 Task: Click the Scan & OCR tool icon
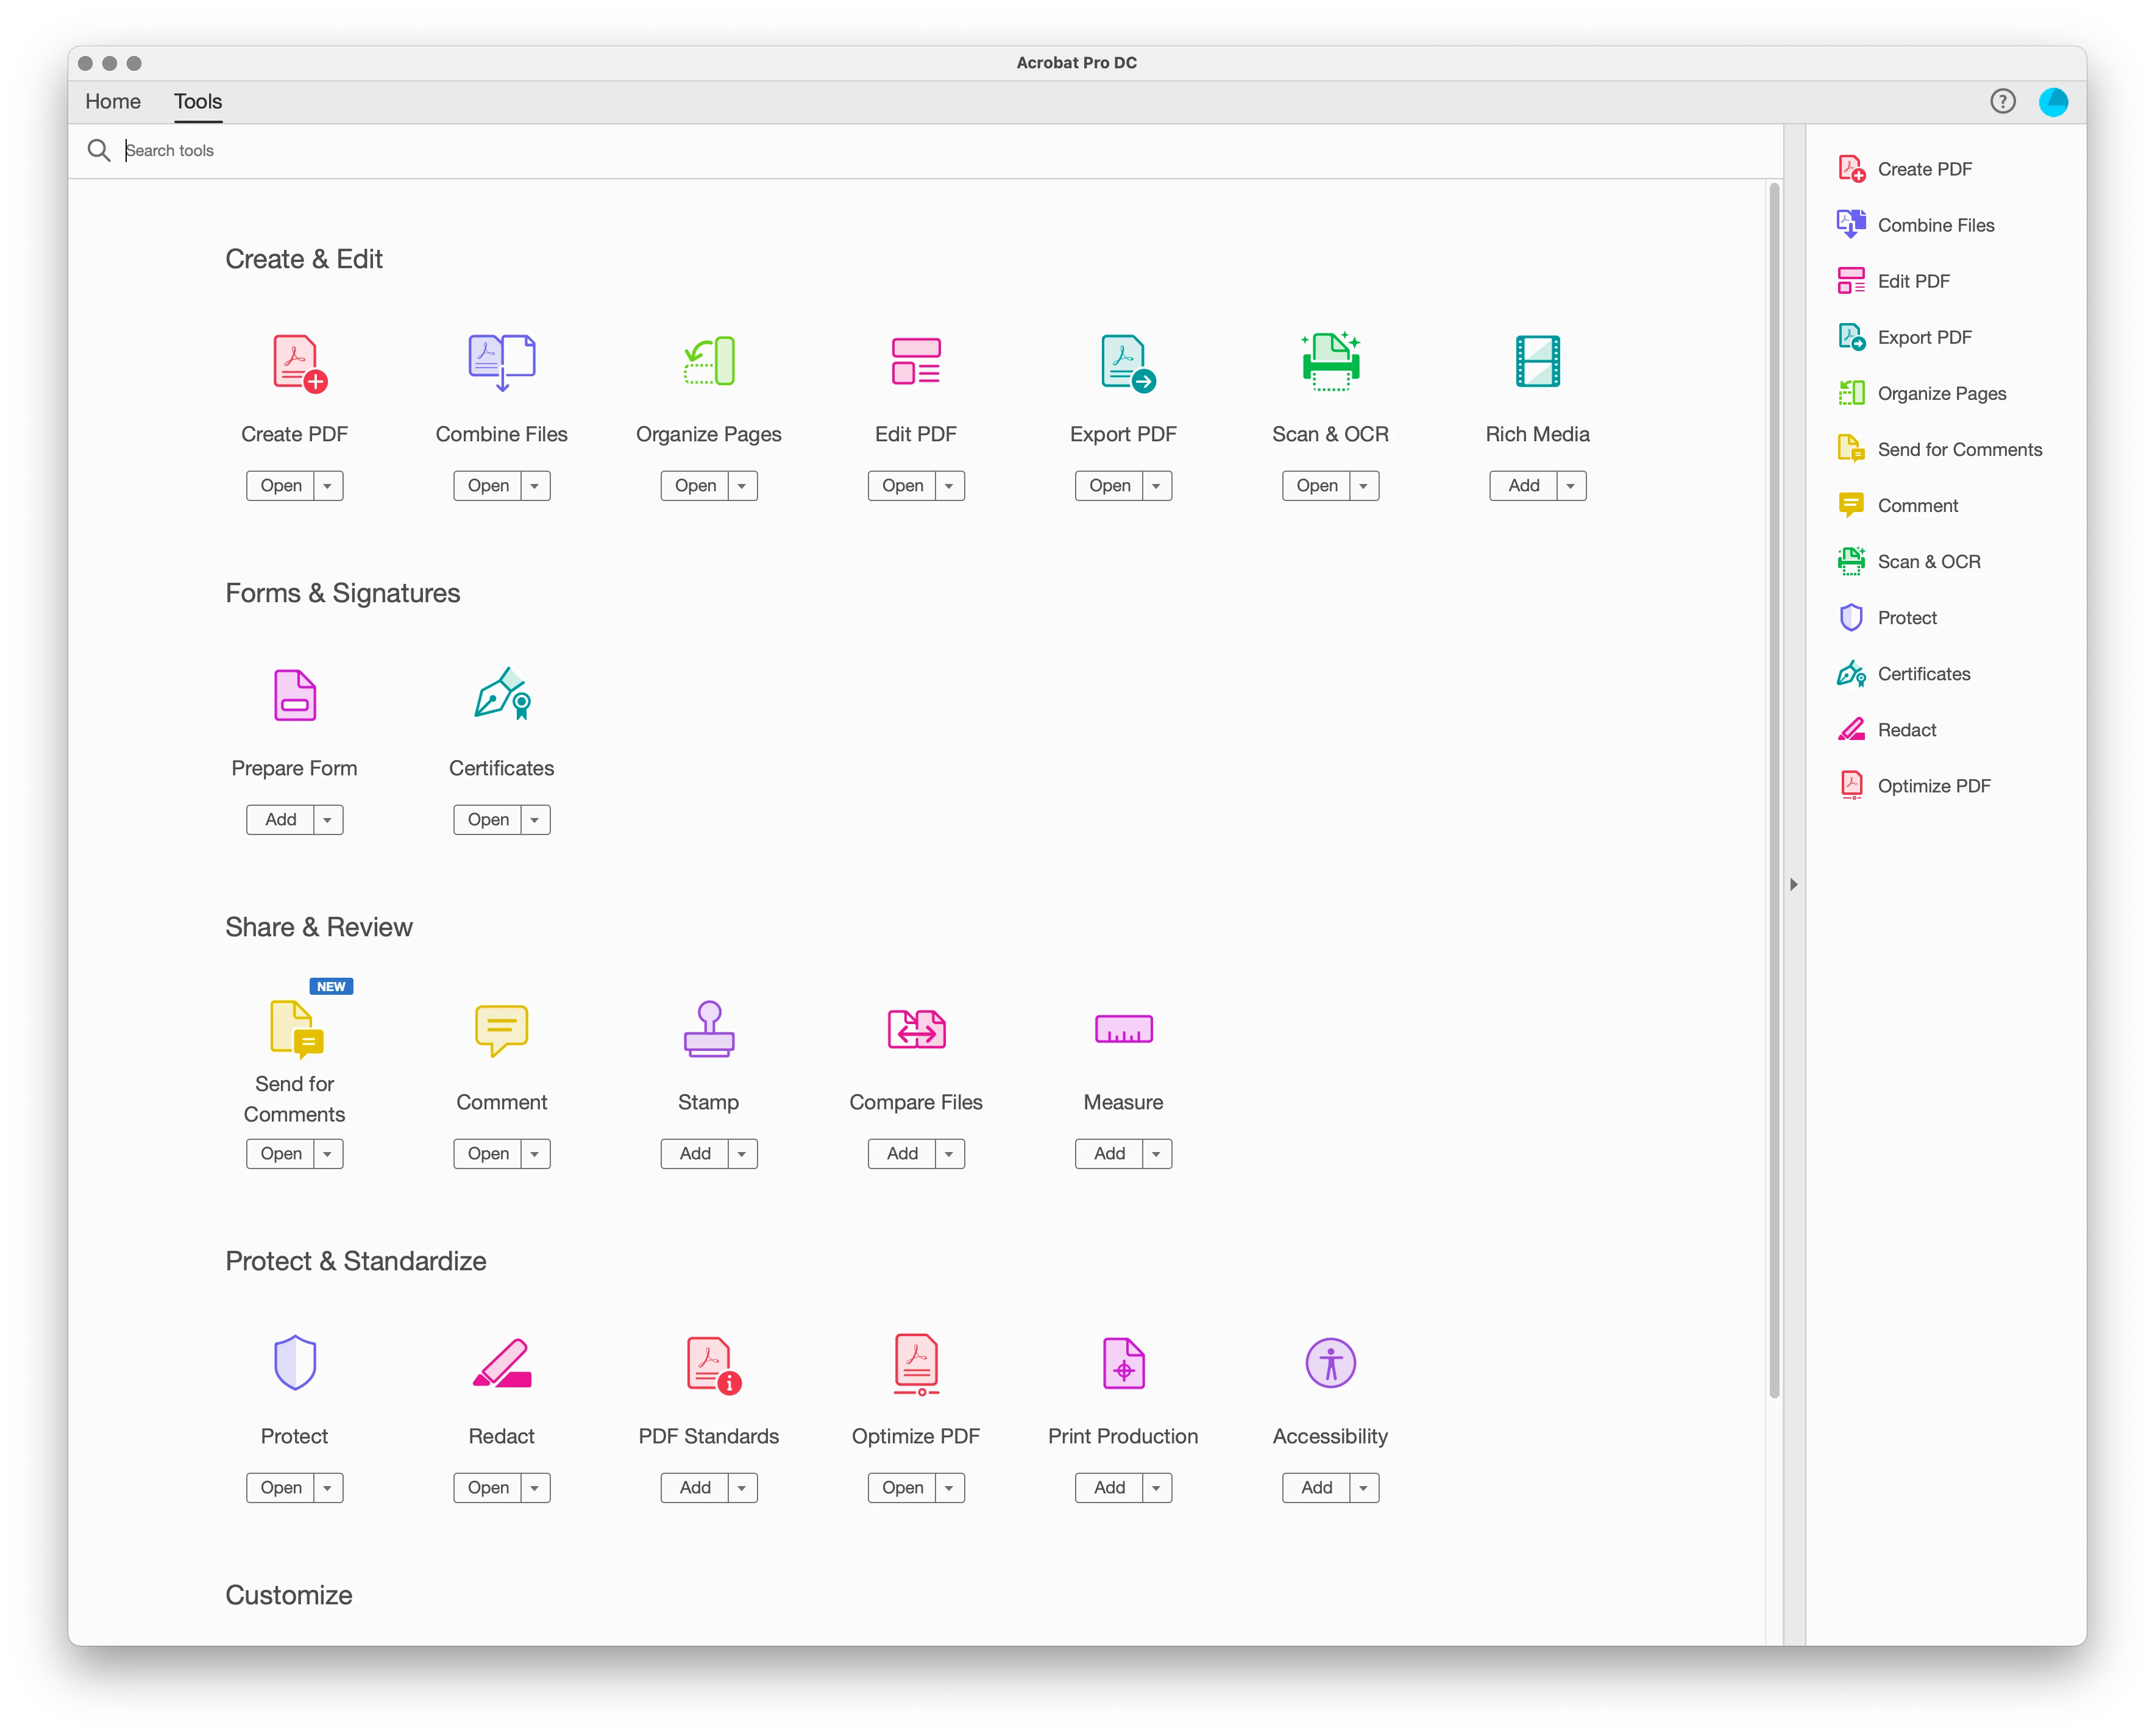[1330, 362]
